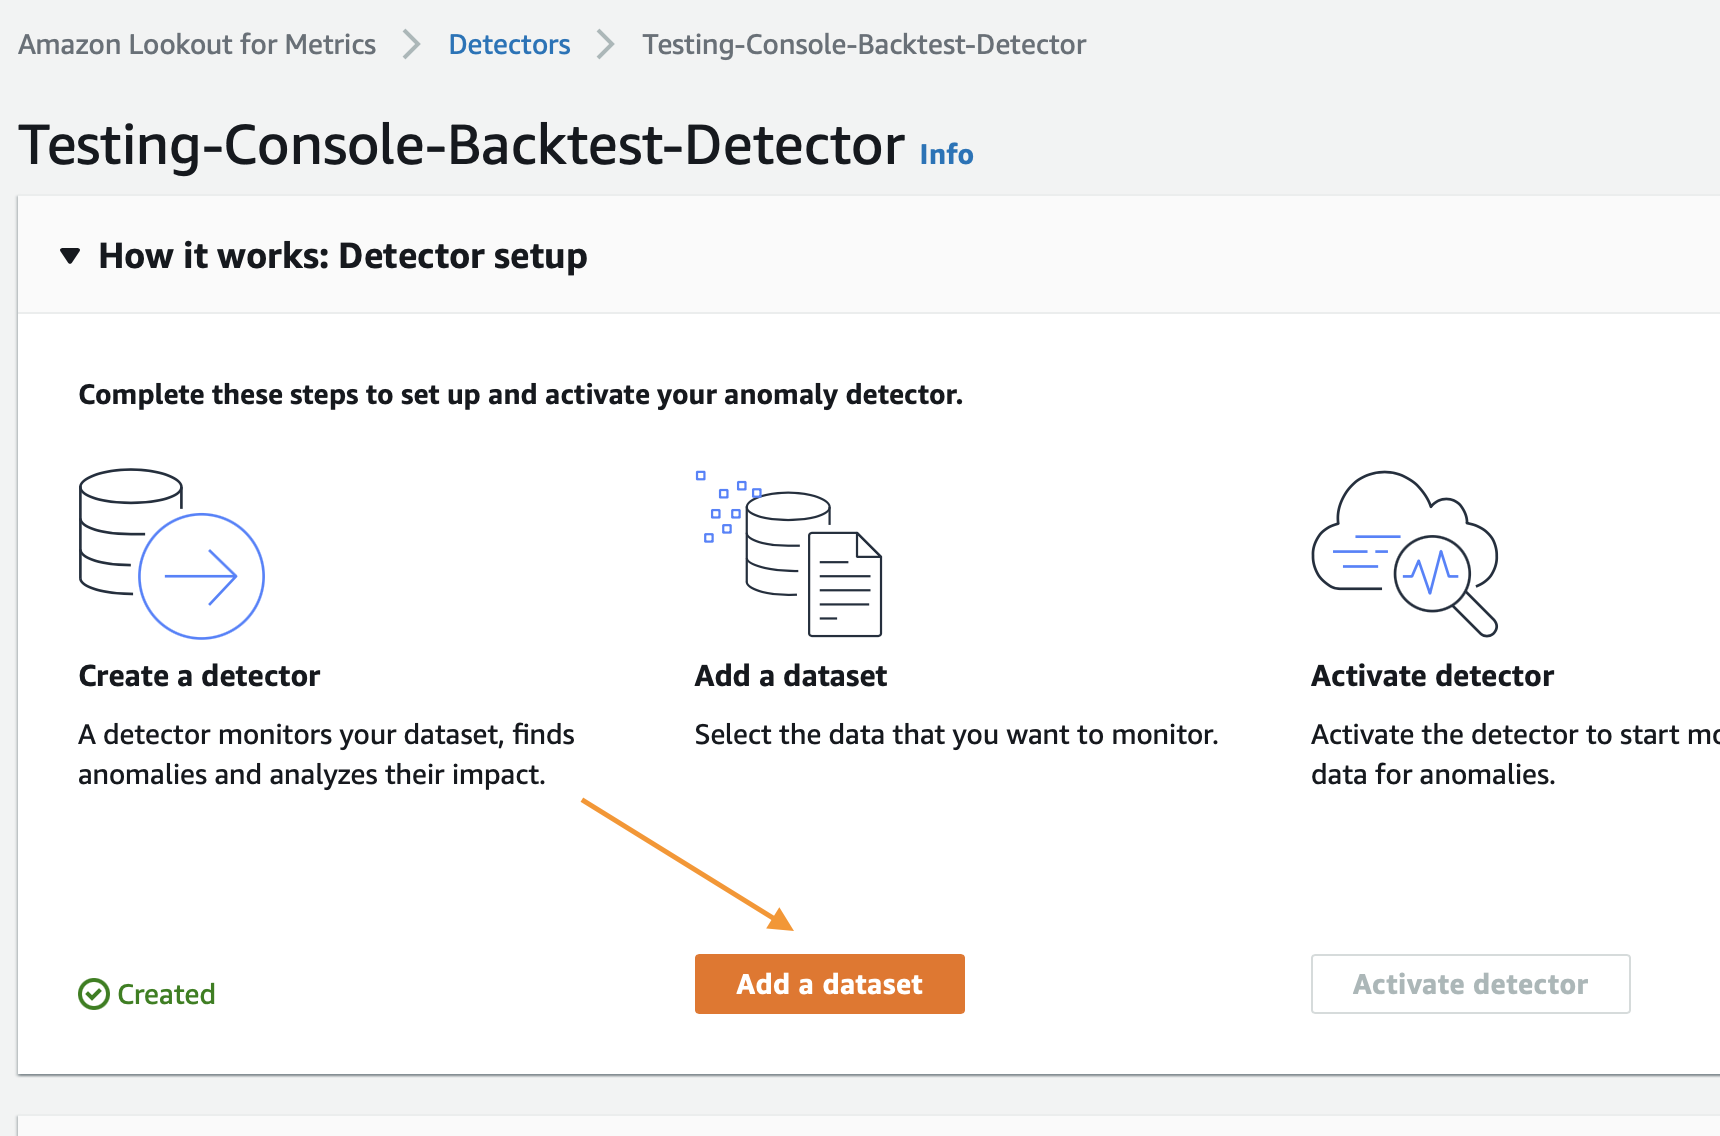The image size is (1720, 1136).
Task: Click the How it works: Detector setup header
Action: (x=343, y=256)
